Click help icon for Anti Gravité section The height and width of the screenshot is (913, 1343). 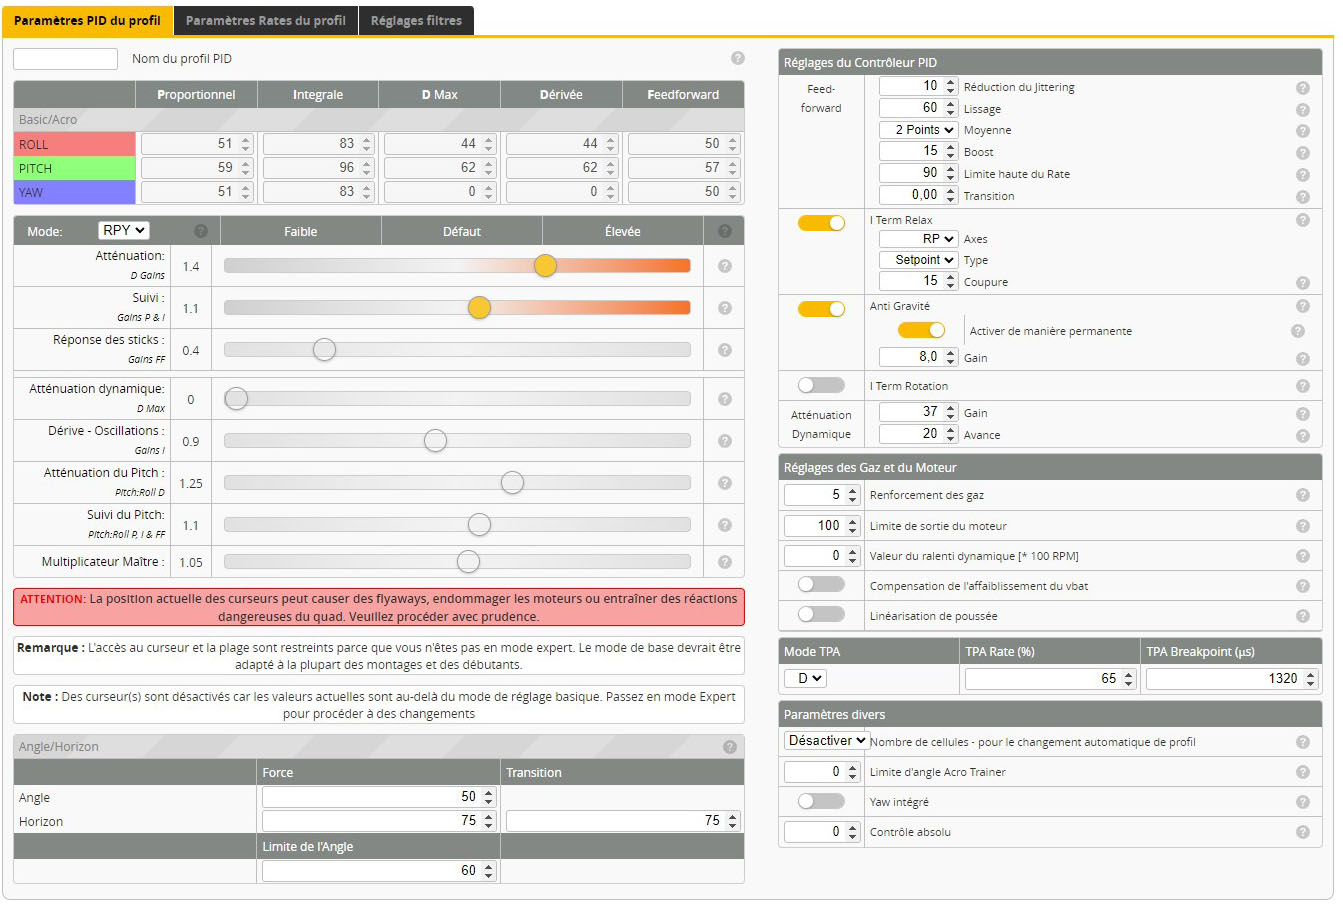[1302, 307]
